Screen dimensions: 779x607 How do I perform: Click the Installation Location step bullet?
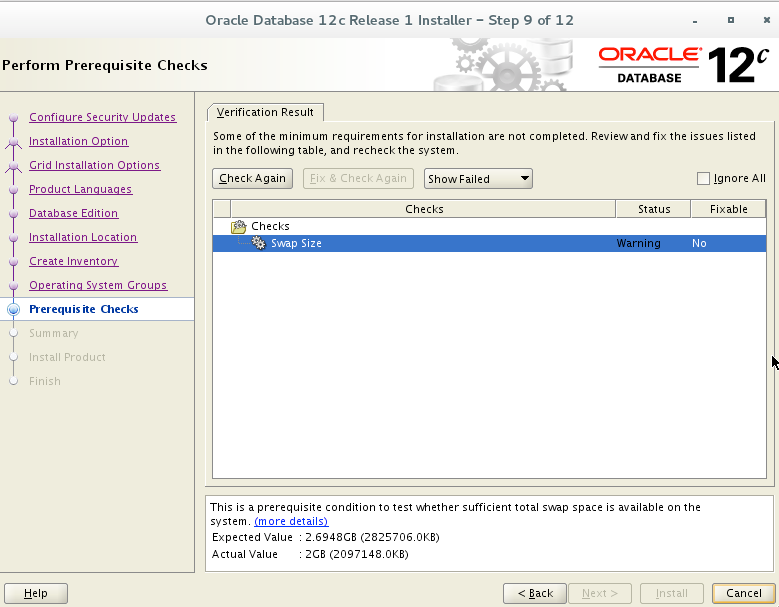tap(14, 237)
